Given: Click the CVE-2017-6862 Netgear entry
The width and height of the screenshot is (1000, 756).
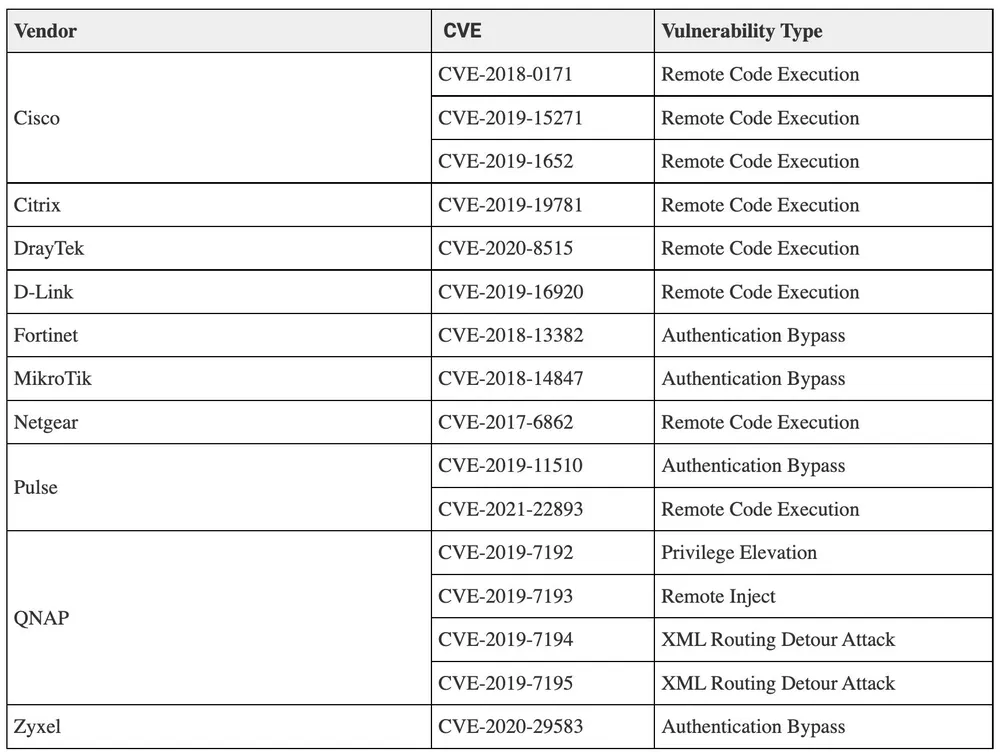Looking at the screenshot, I should click(505, 423).
